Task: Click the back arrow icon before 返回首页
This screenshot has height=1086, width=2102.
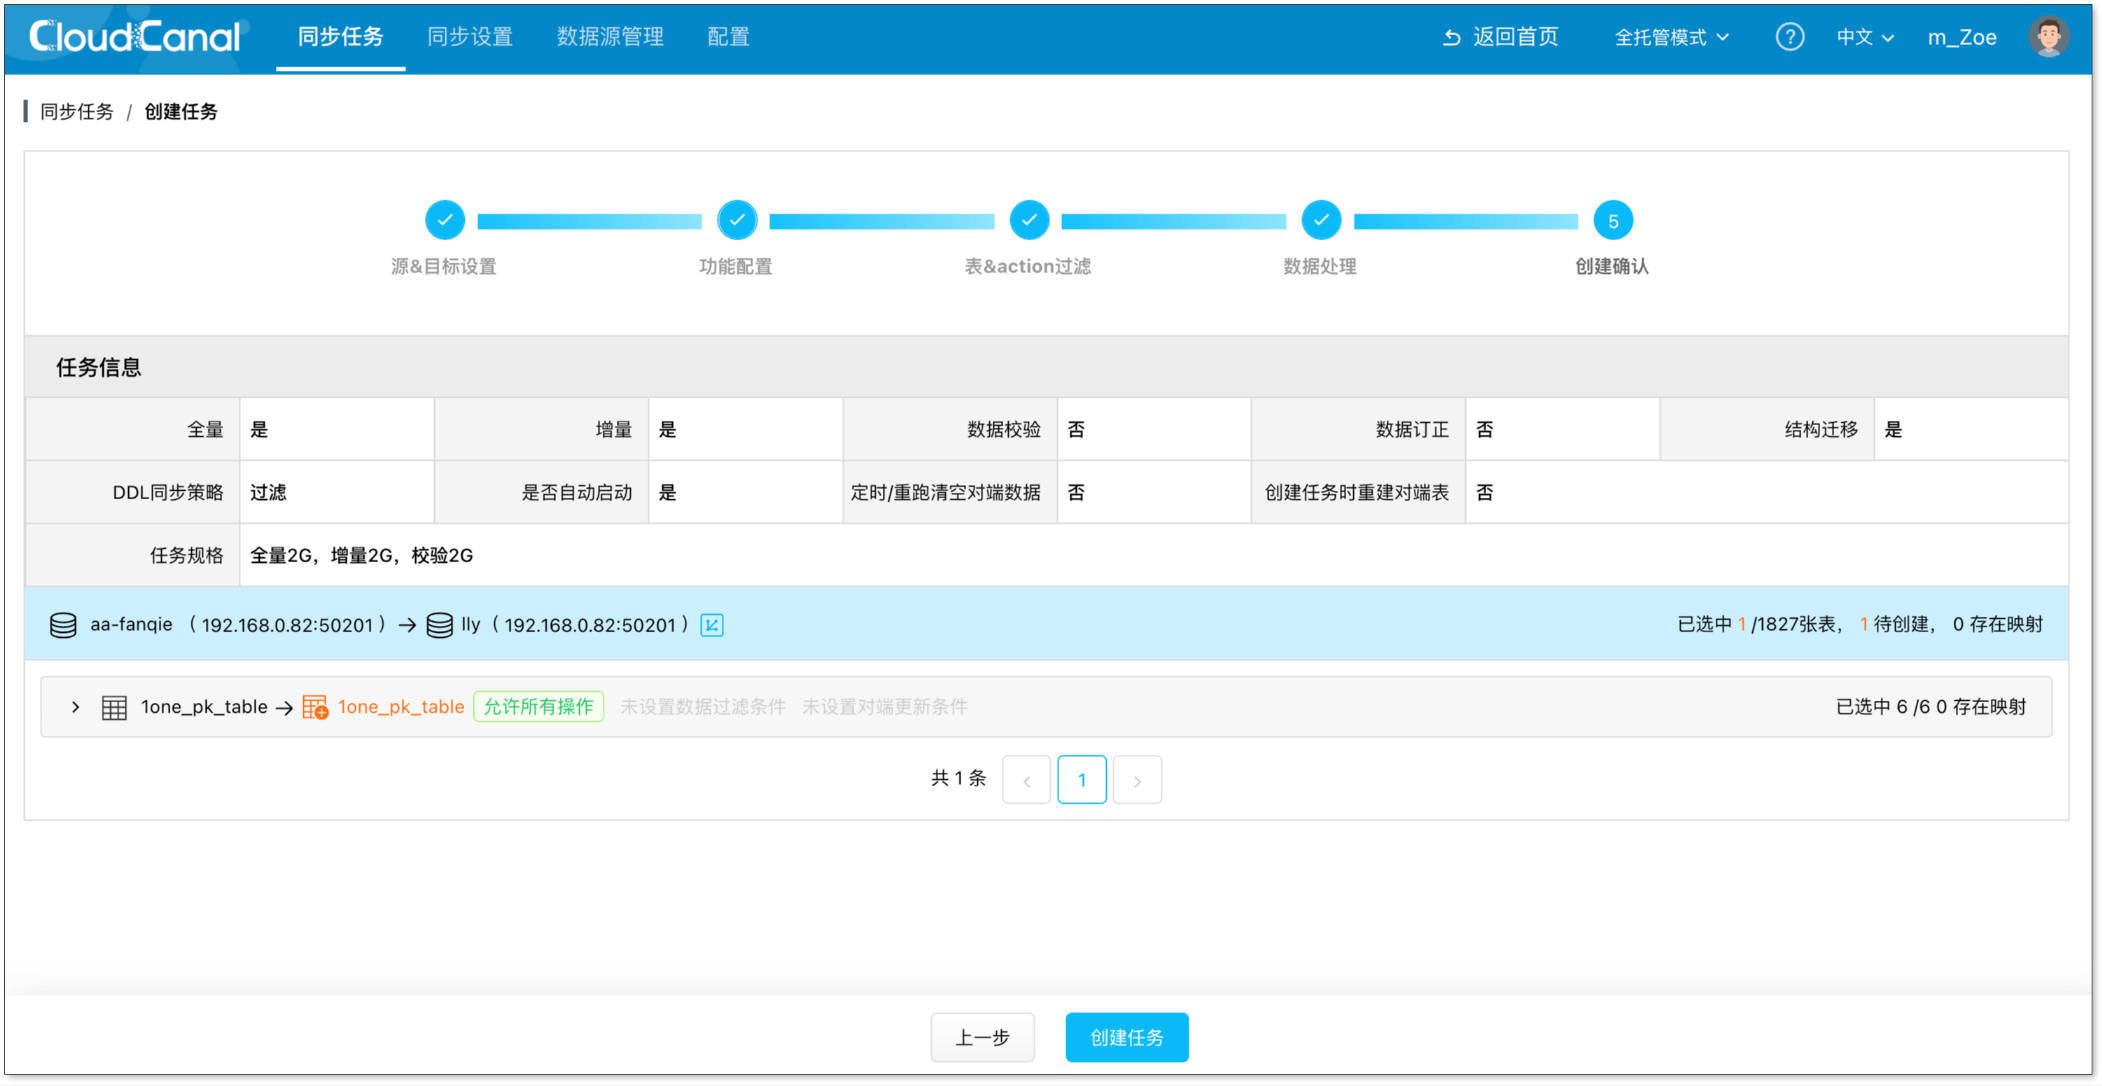Action: tap(1450, 36)
